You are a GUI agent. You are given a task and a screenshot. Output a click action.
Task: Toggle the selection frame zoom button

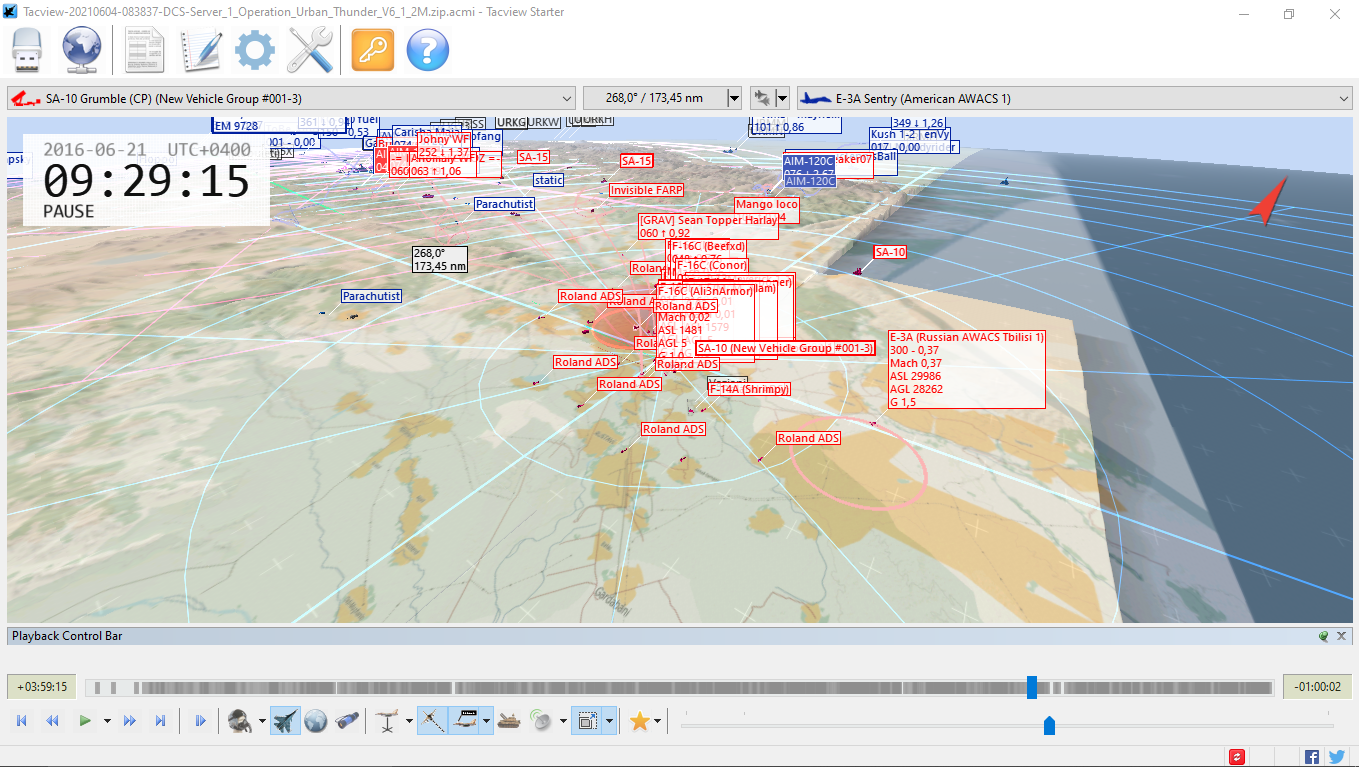[x=587, y=721]
